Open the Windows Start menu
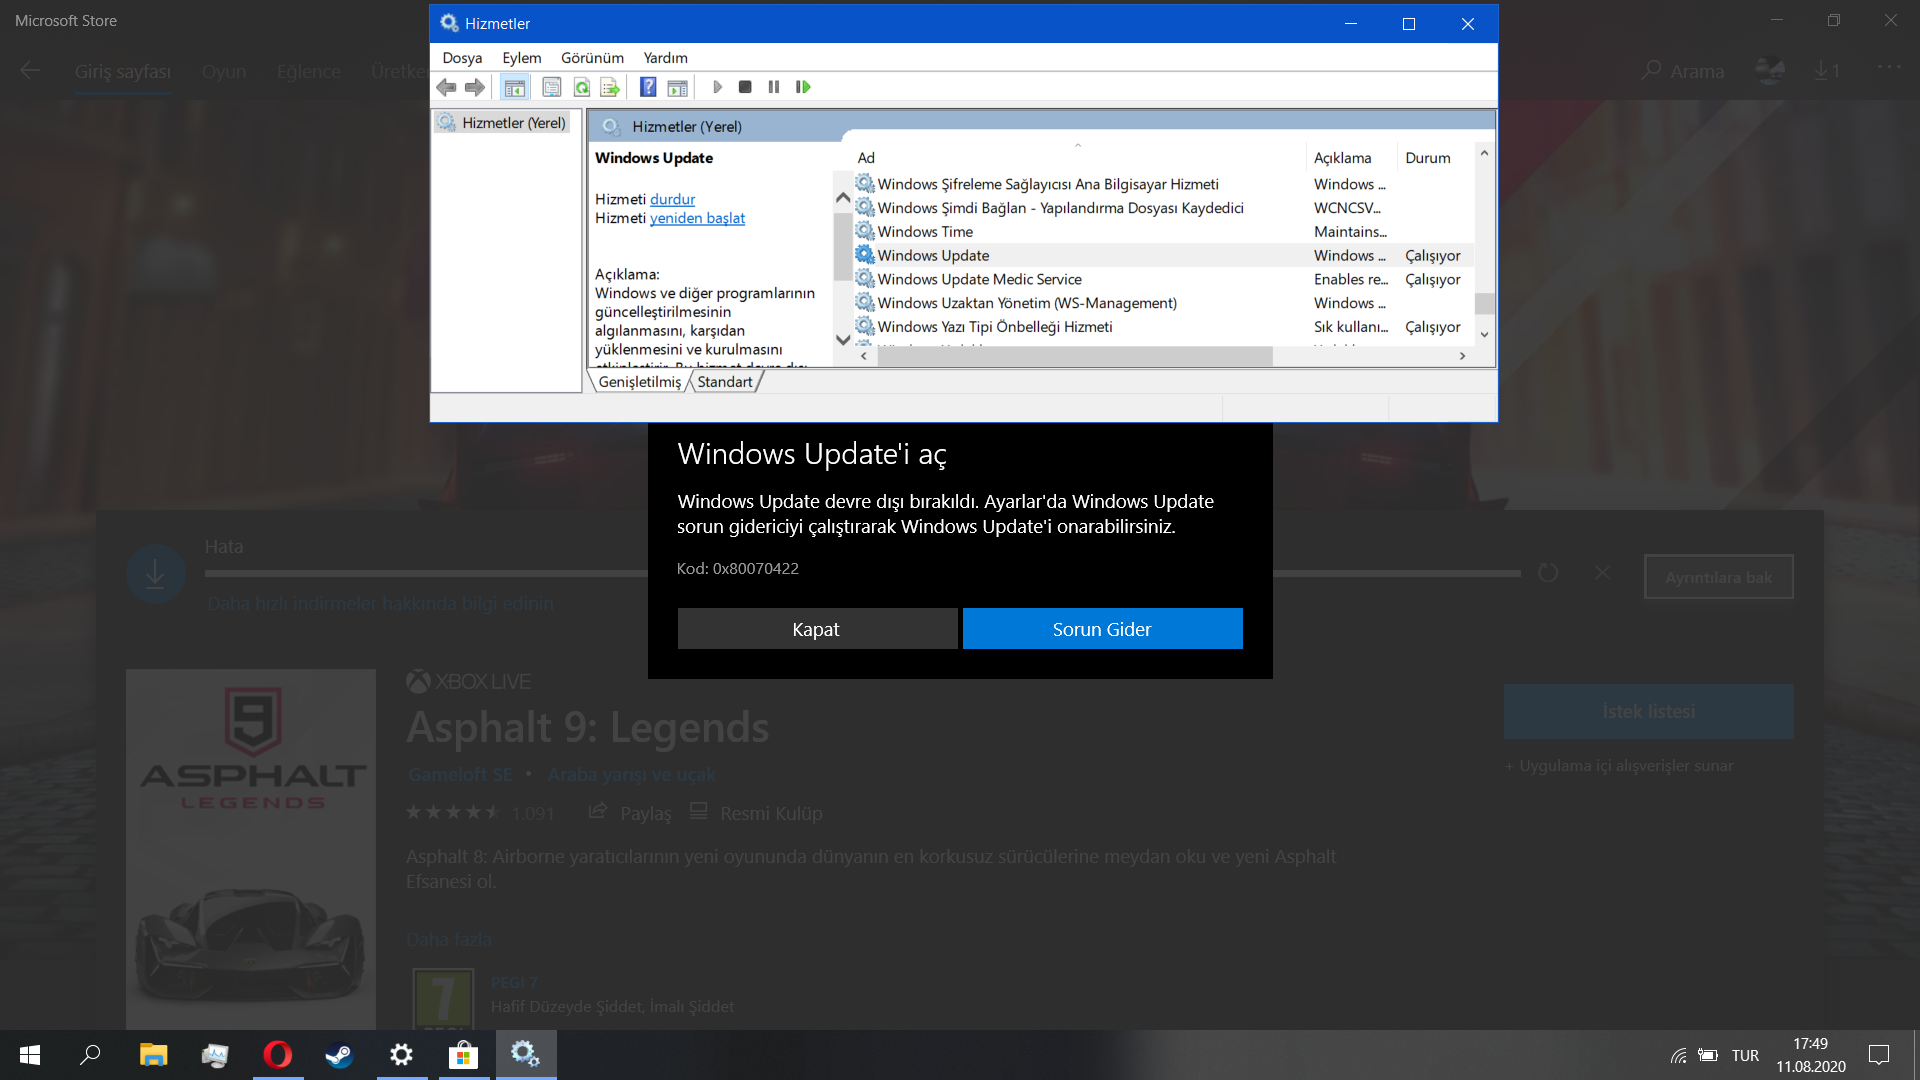This screenshot has width=1920, height=1080. point(30,1055)
